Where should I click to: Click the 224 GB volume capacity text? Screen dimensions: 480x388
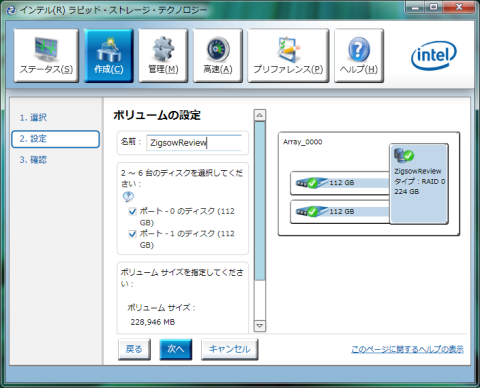pyautogui.click(x=407, y=192)
